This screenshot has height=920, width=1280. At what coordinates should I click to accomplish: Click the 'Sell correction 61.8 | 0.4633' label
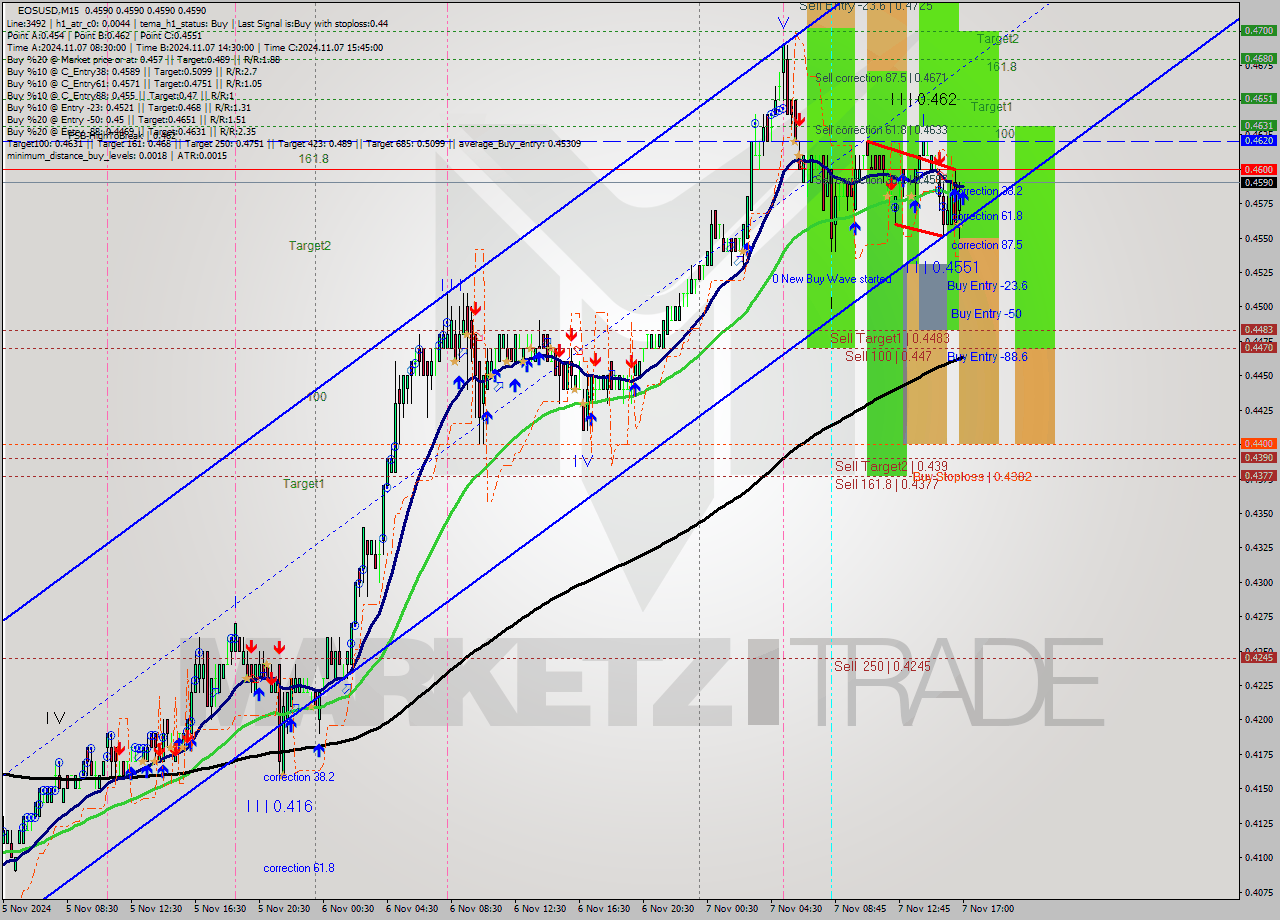click(x=881, y=130)
